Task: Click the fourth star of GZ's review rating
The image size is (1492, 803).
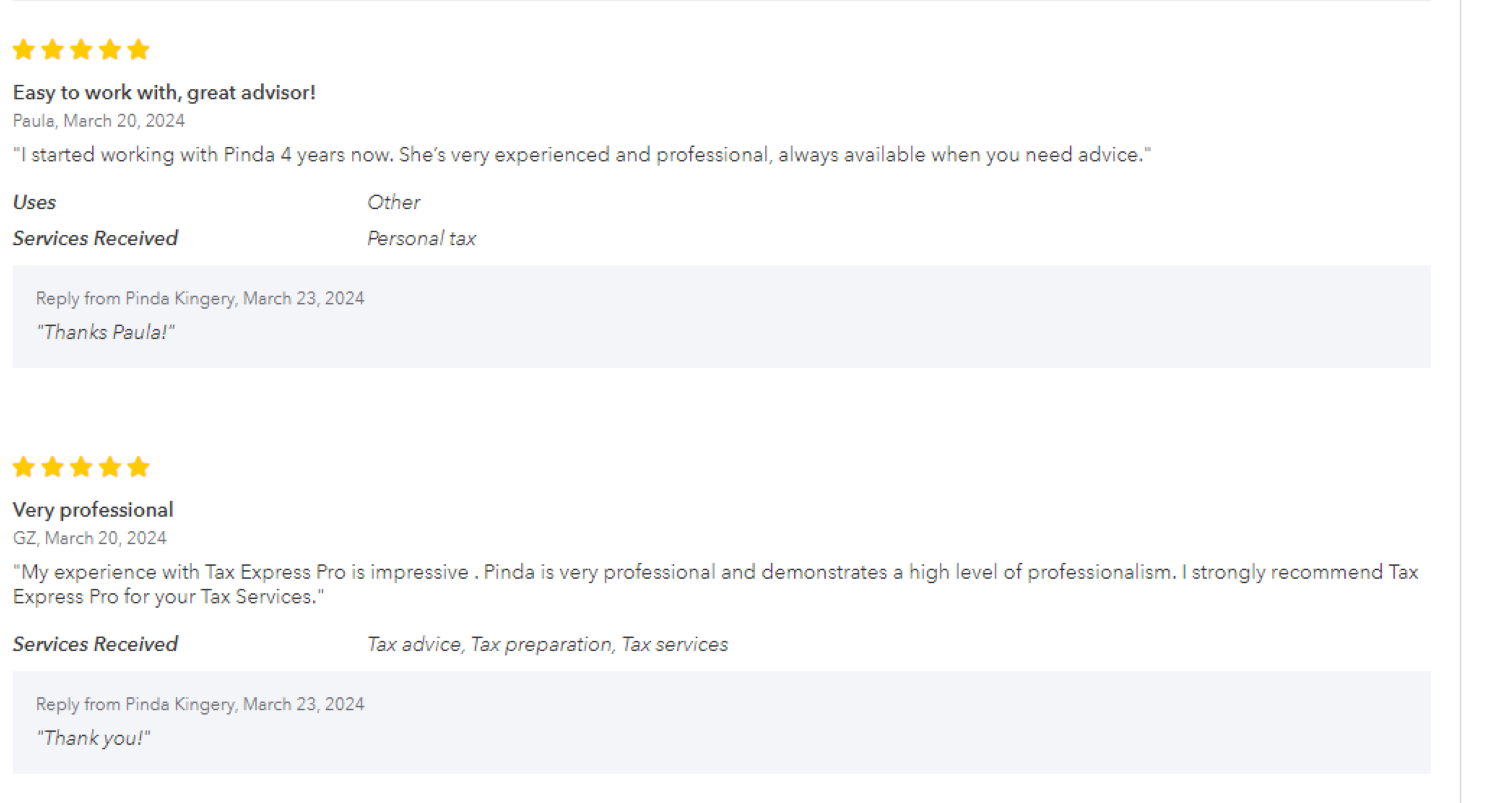Action: point(110,467)
